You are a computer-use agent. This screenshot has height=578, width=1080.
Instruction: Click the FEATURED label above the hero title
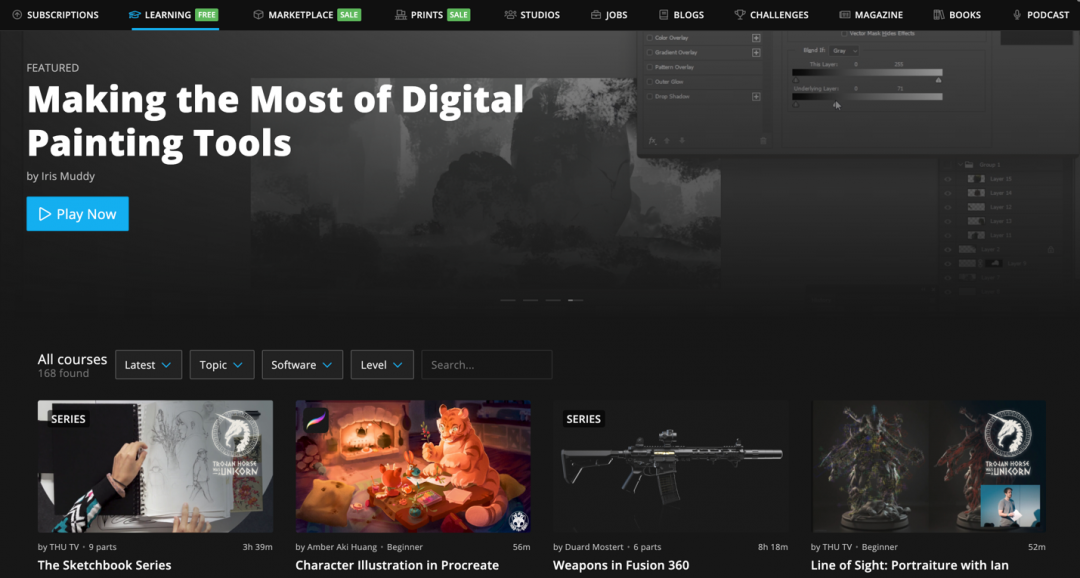pyautogui.click(x=53, y=68)
